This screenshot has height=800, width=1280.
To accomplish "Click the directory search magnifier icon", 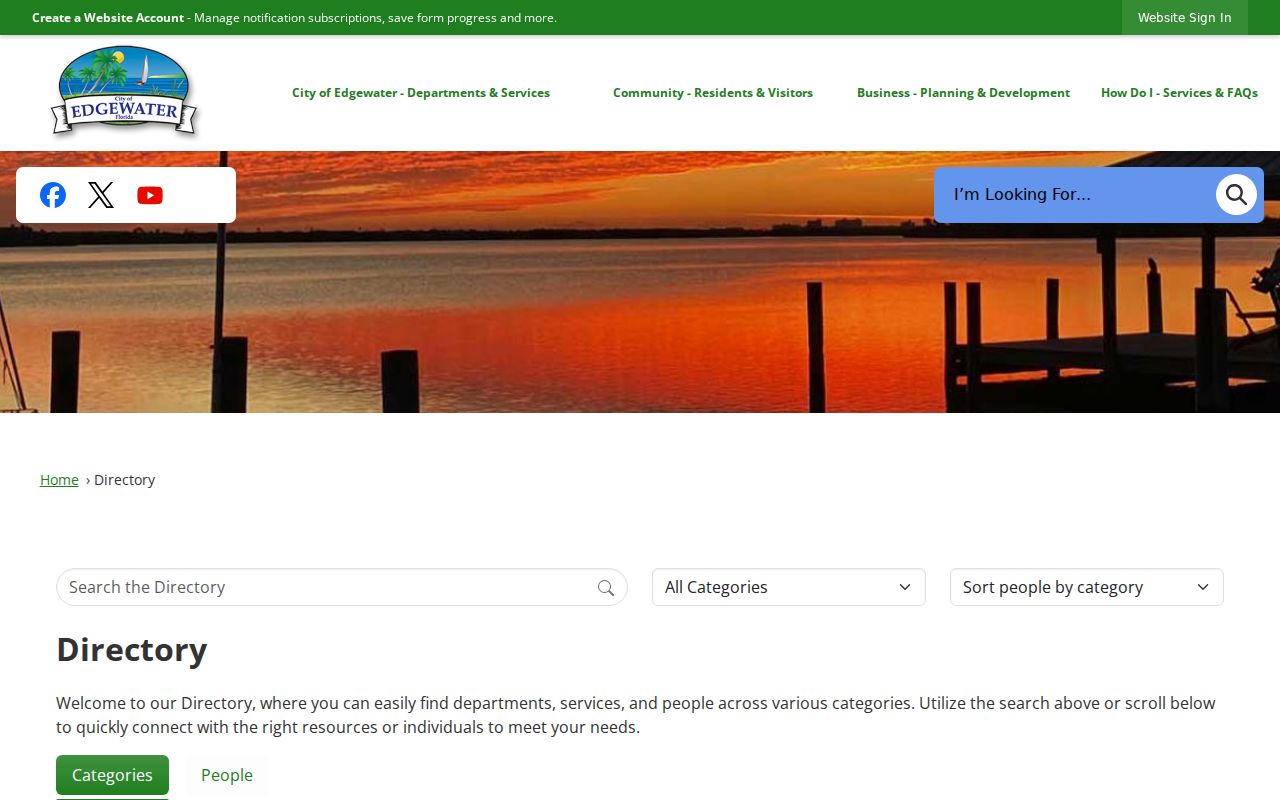I will click(606, 588).
